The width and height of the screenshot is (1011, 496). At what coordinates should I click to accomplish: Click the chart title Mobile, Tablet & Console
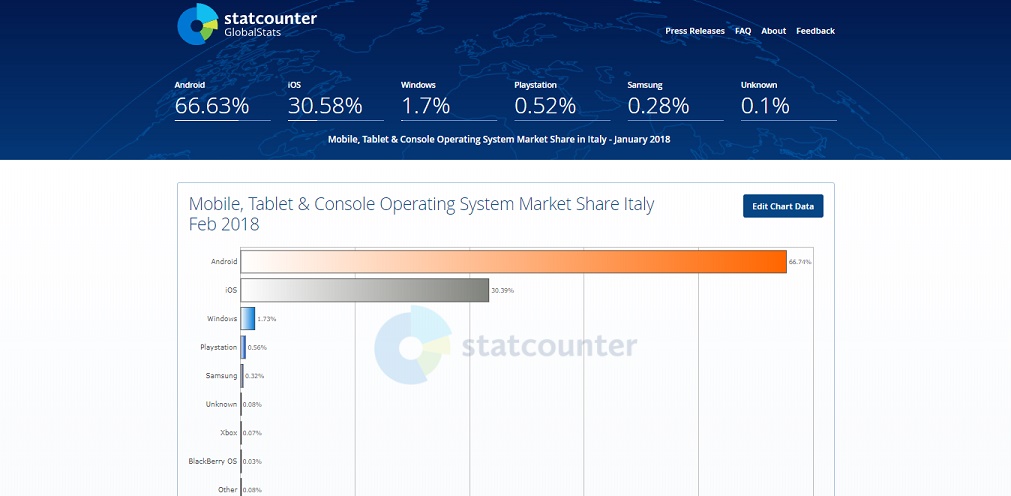[x=422, y=214]
